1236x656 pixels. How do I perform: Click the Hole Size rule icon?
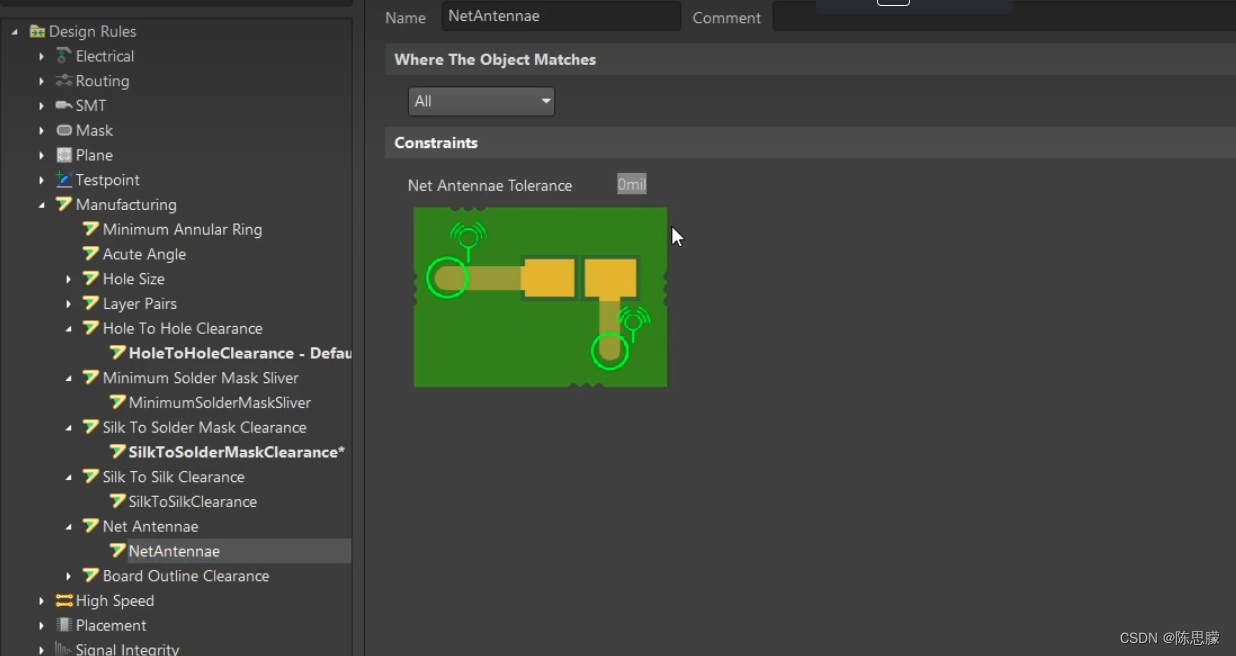(91, 279)
